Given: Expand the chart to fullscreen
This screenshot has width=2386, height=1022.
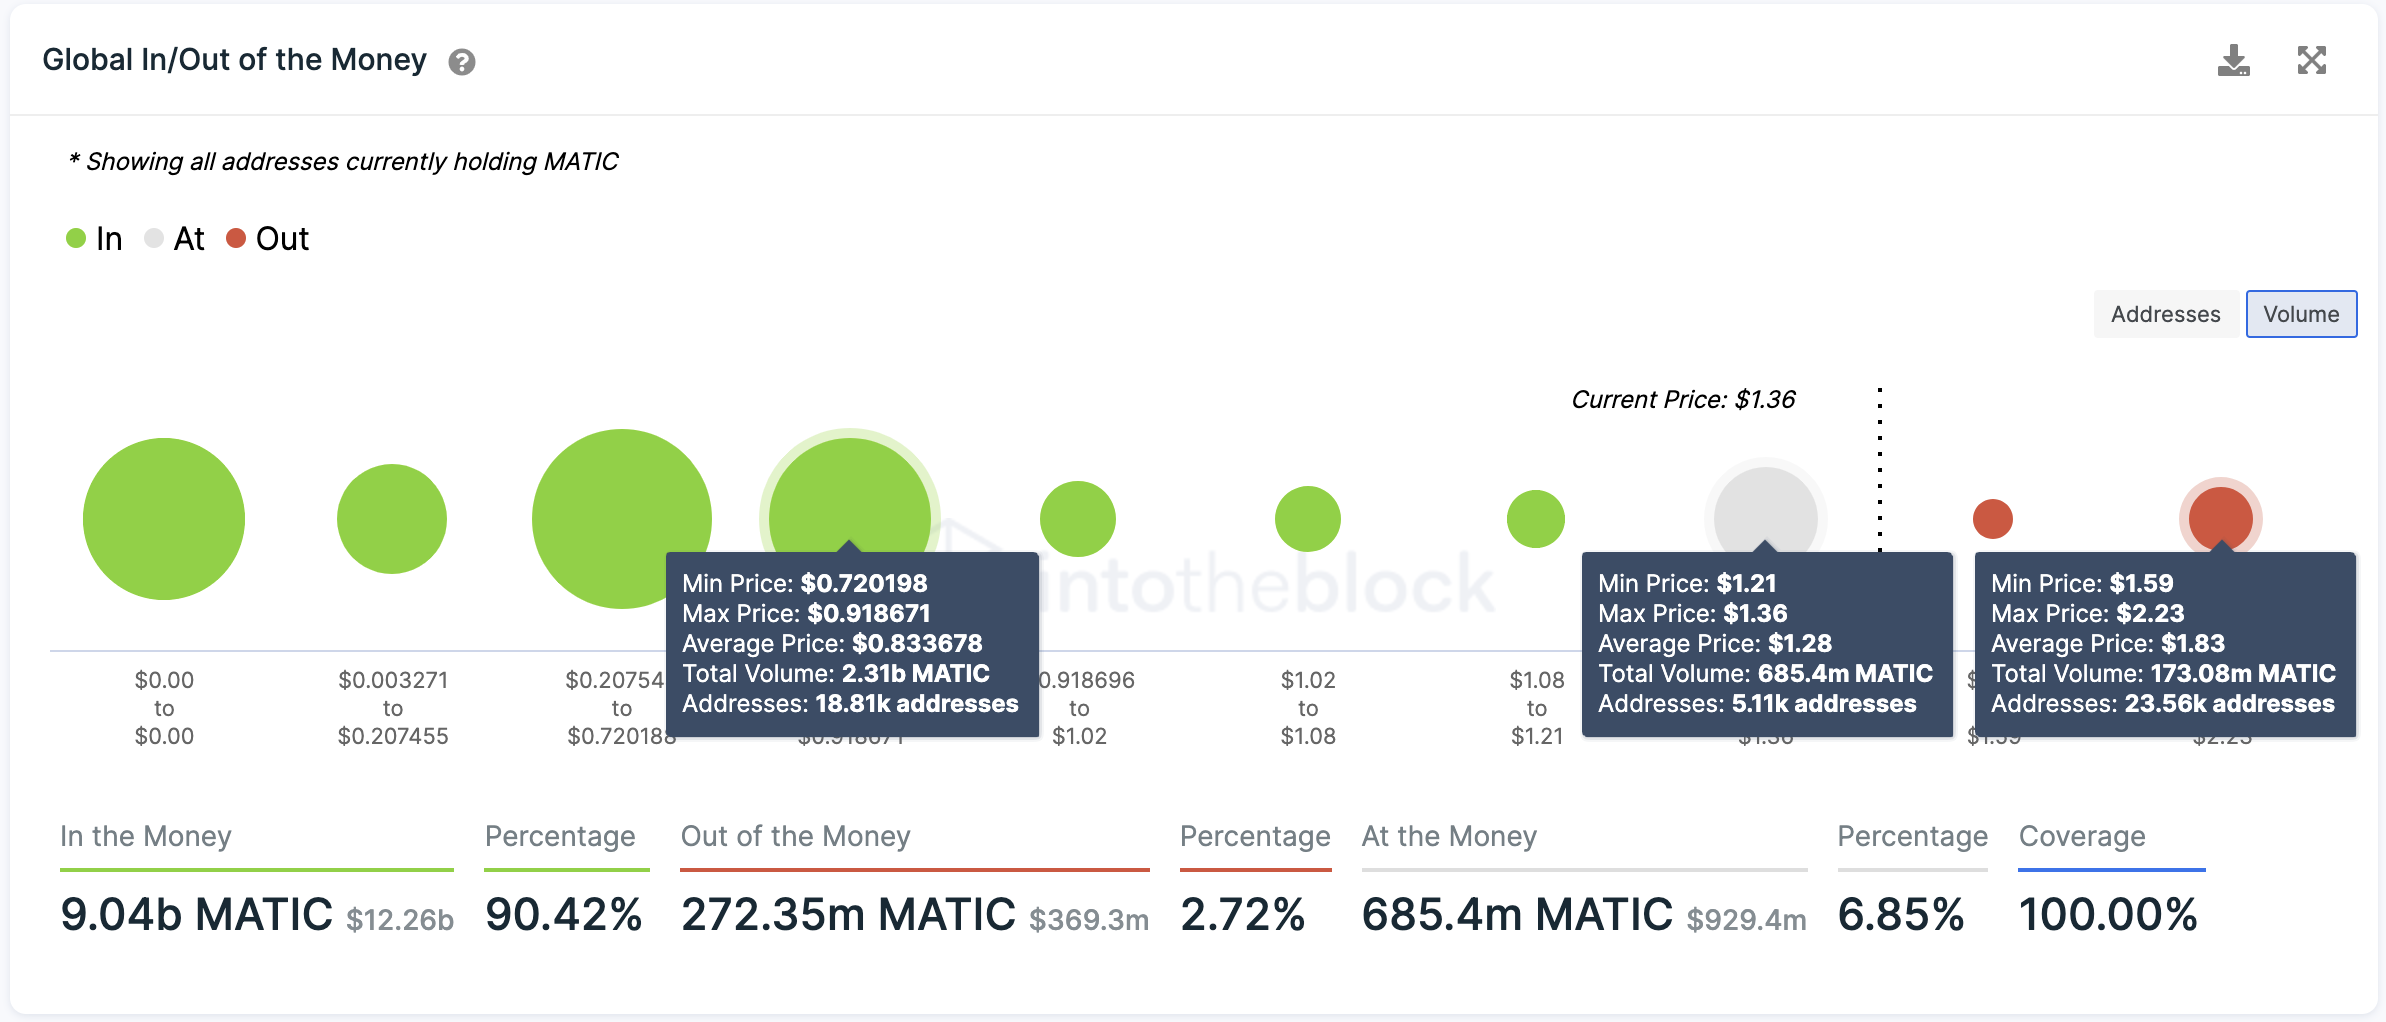Looking at the screenshot, I should [2311, 61].
